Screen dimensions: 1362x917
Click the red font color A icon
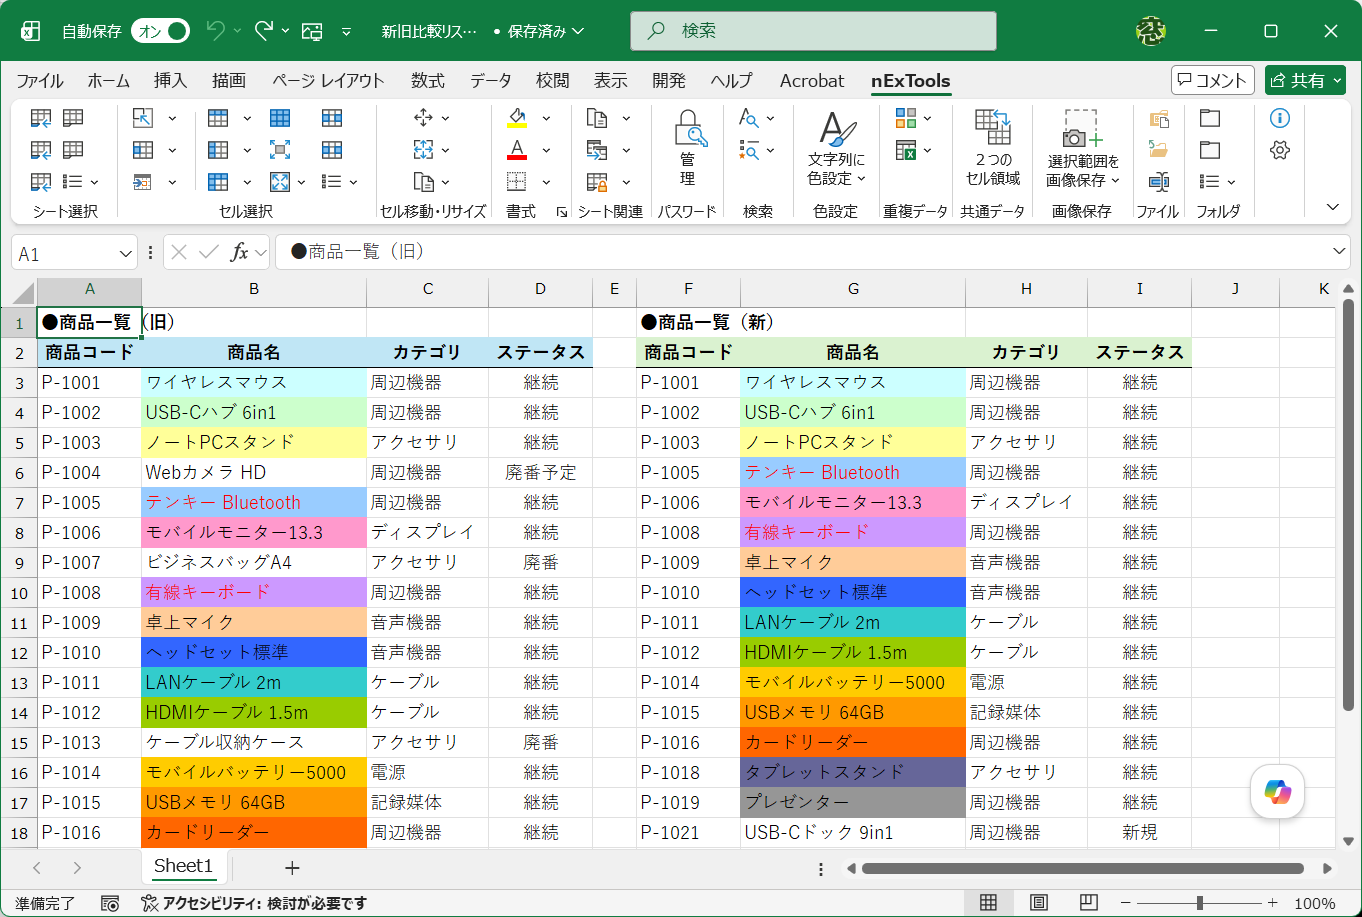[517, 150]
